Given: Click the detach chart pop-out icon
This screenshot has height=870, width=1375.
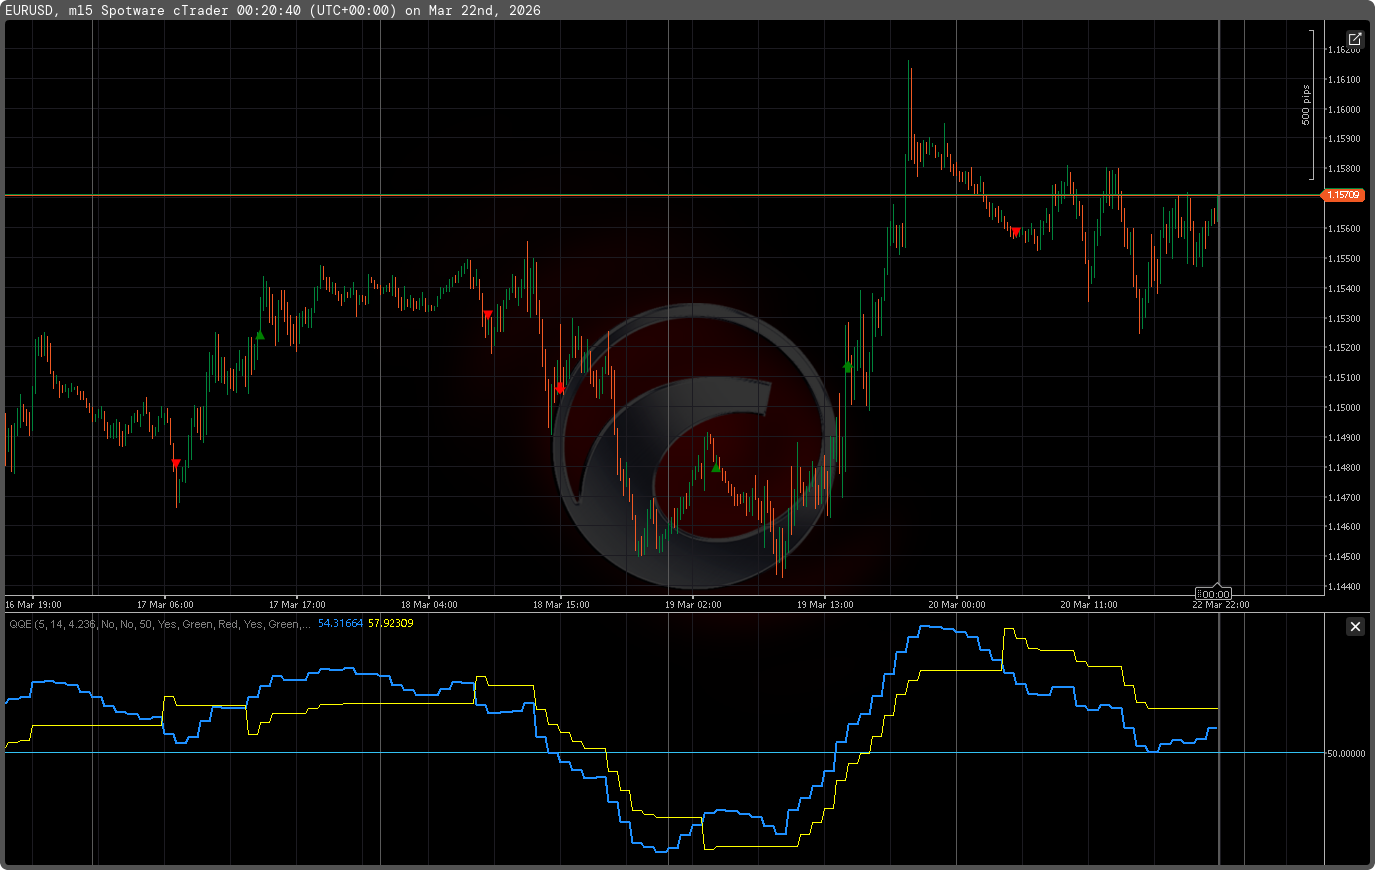Looking at the screenshot, I should coord(1354,40).
